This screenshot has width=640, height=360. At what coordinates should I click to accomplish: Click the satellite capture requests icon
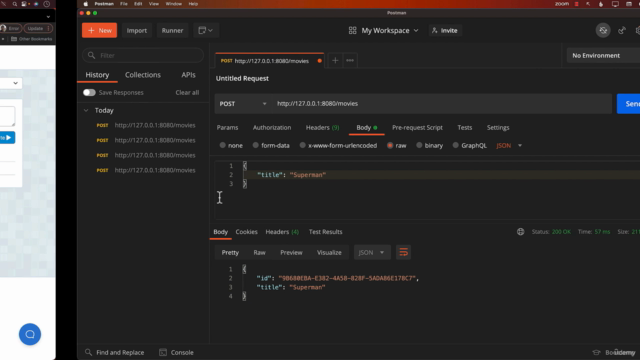pos(622,31)
